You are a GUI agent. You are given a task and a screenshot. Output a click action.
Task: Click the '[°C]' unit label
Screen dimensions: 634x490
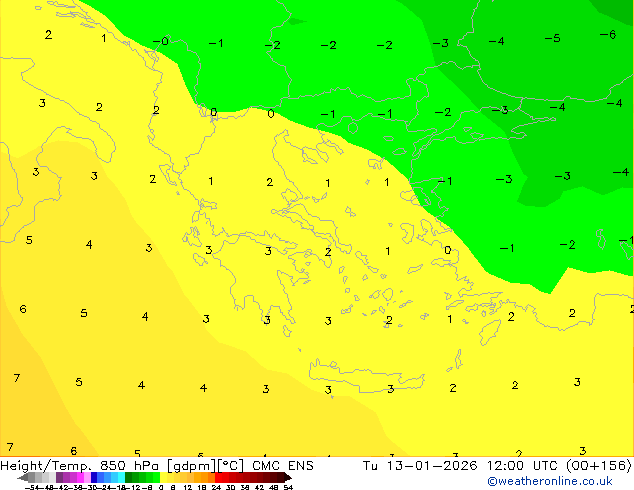(x=230, y=466)
